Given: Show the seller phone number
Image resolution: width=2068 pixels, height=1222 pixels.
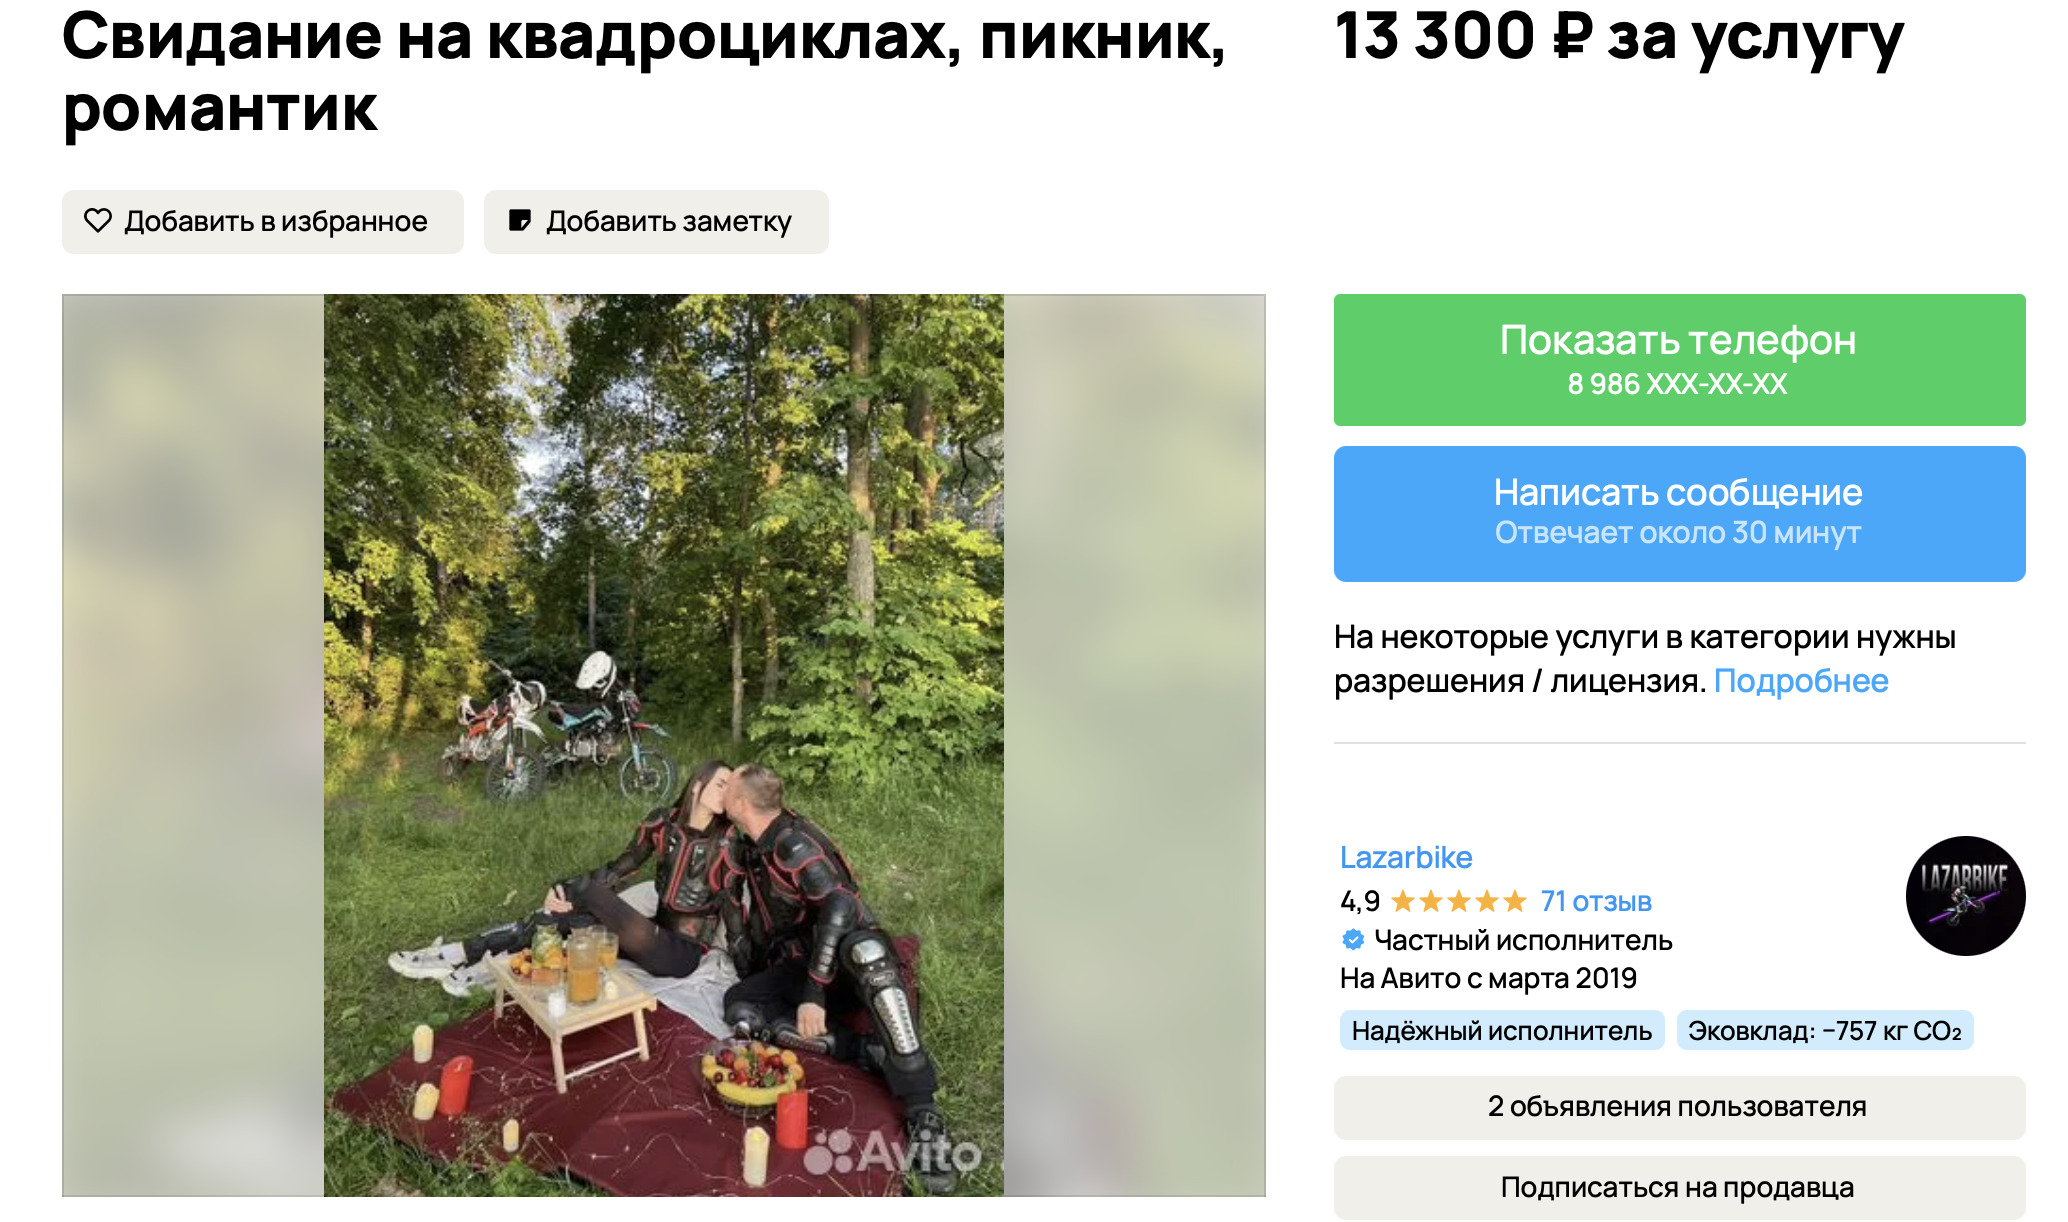Looking at the screenshot, I should (x=1679, y=360).
